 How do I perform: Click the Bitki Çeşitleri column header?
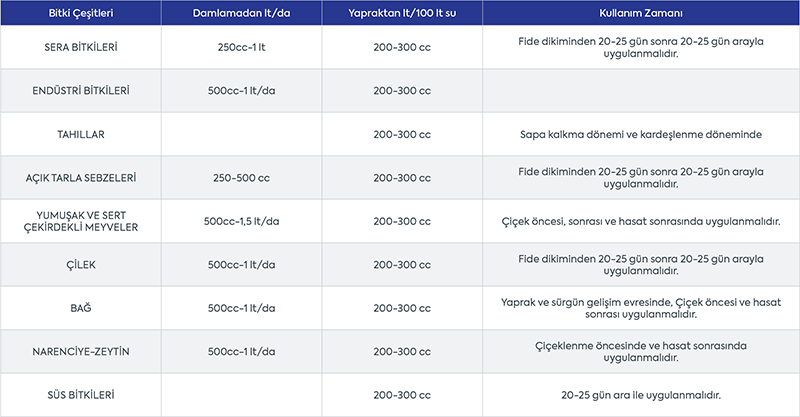point(80,14)
